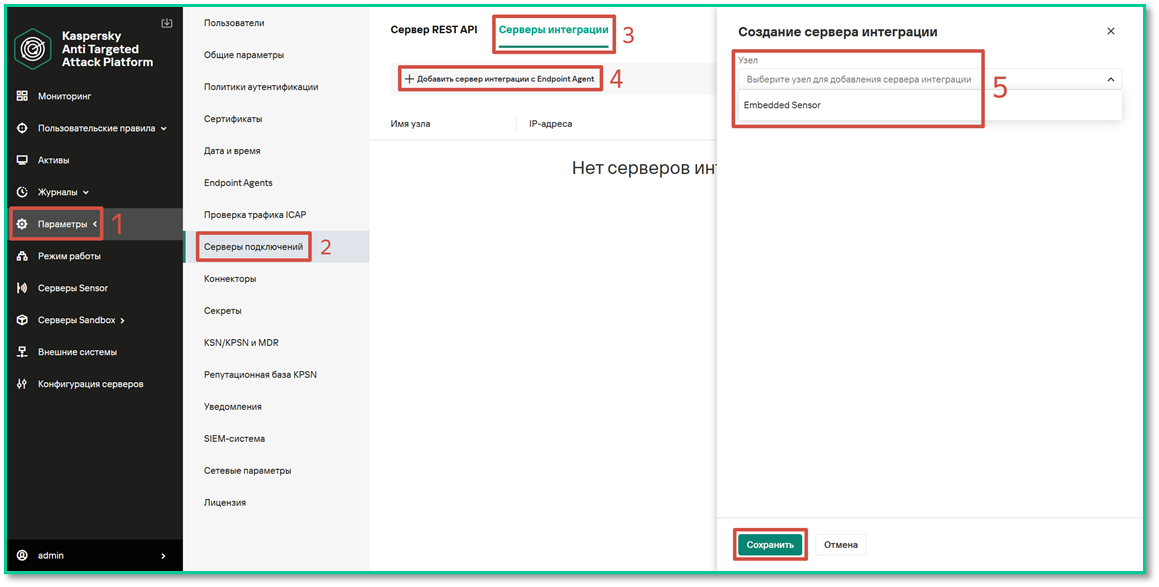Open Конфигурация серверов section
Viewport: 1159px width, 587px height.
click(90, 384)
